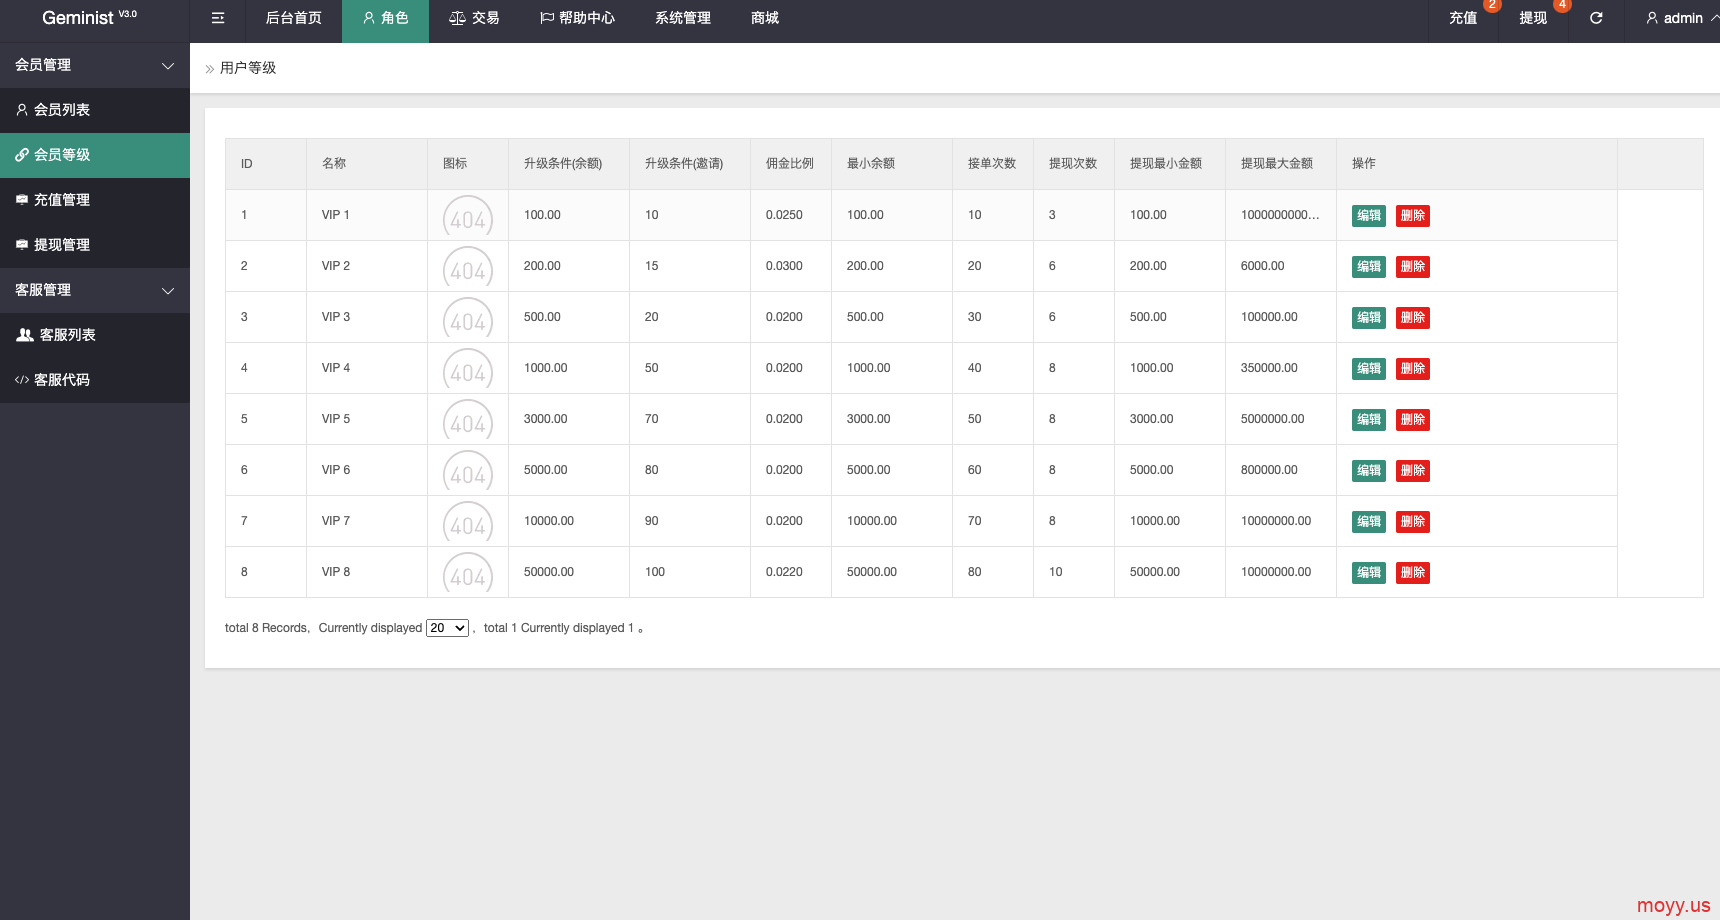Click the 用户等级 breadcrumb
The height and width of the screenshot is (920, 1720).
coord(248,68)
